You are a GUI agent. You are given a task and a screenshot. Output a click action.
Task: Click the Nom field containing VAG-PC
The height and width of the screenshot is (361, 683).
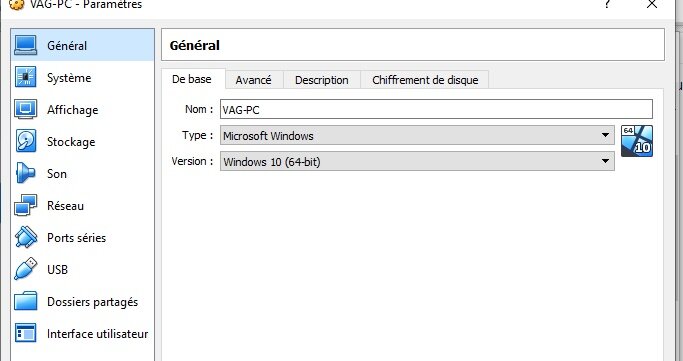point(436,109)
